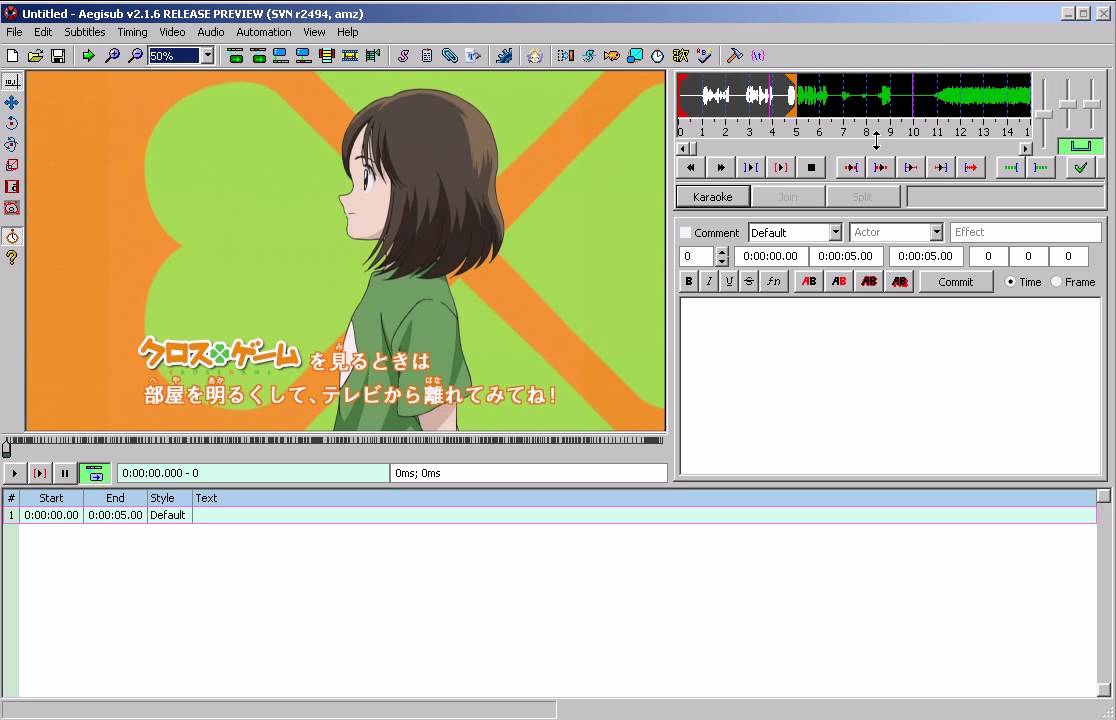
Task: Select the Time radio button
Action: [1010, 282]
